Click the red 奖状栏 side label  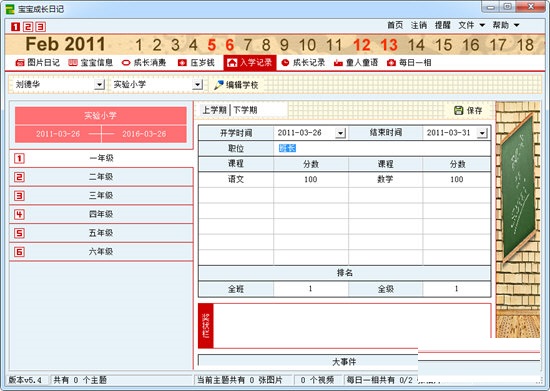pos(206,326)
